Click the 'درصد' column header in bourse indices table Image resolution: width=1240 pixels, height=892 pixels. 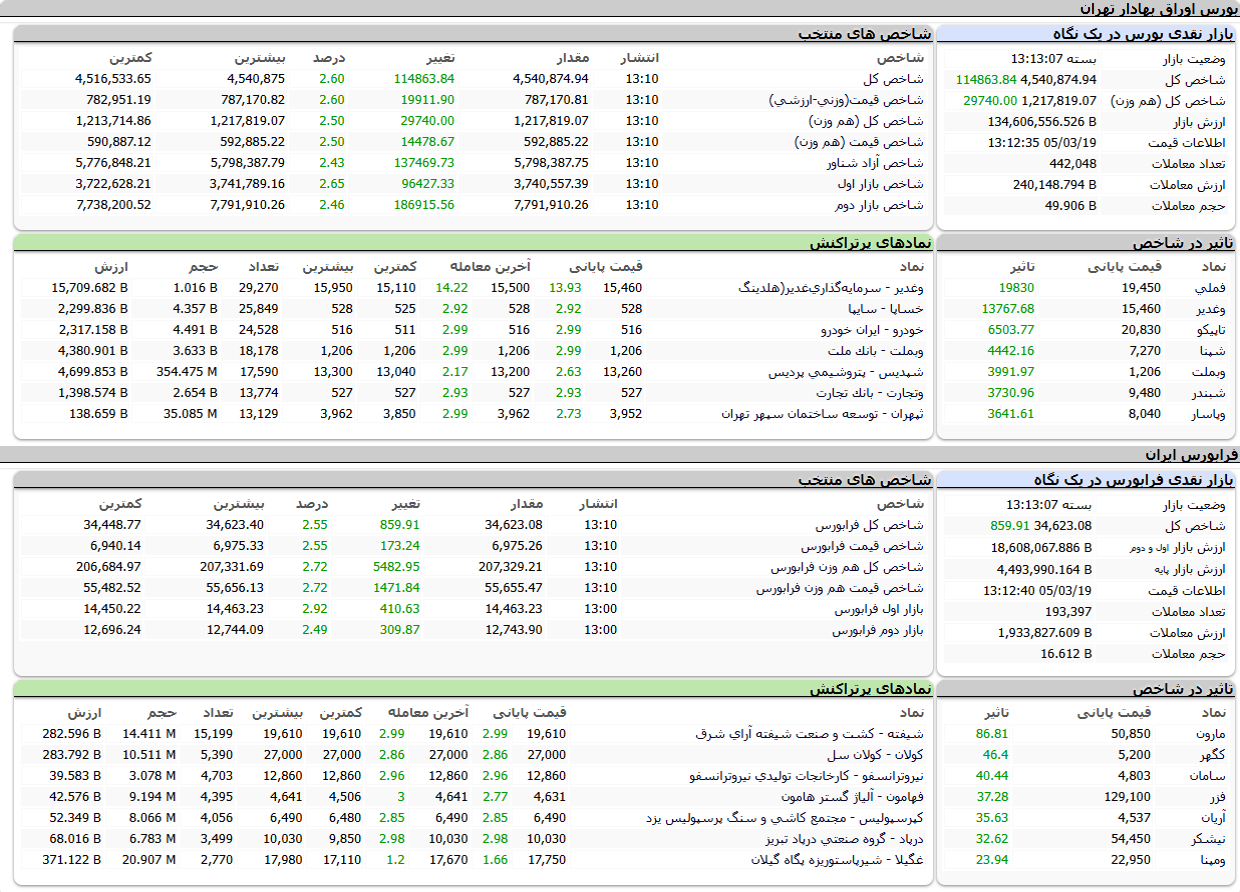click(329, 57)
